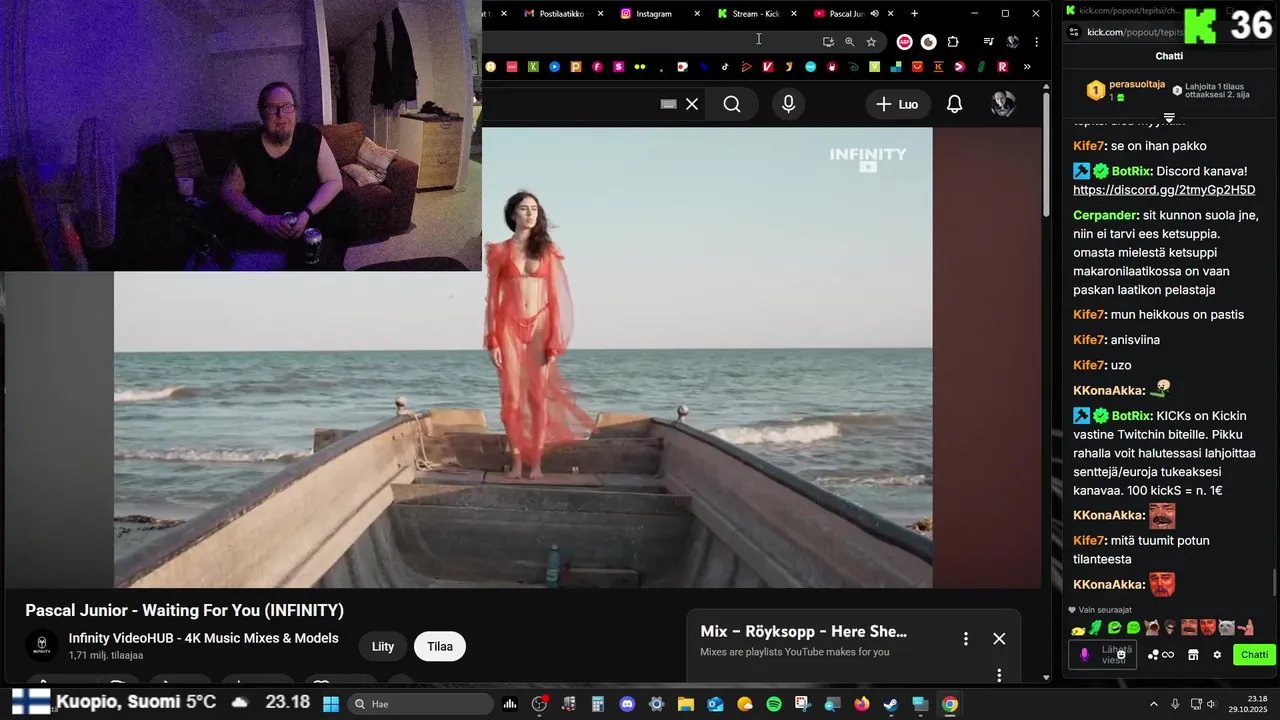The height and width of the screenshot is (720, 1280).
Task: Click the YouTube search magnifier button
Action: 732,104
